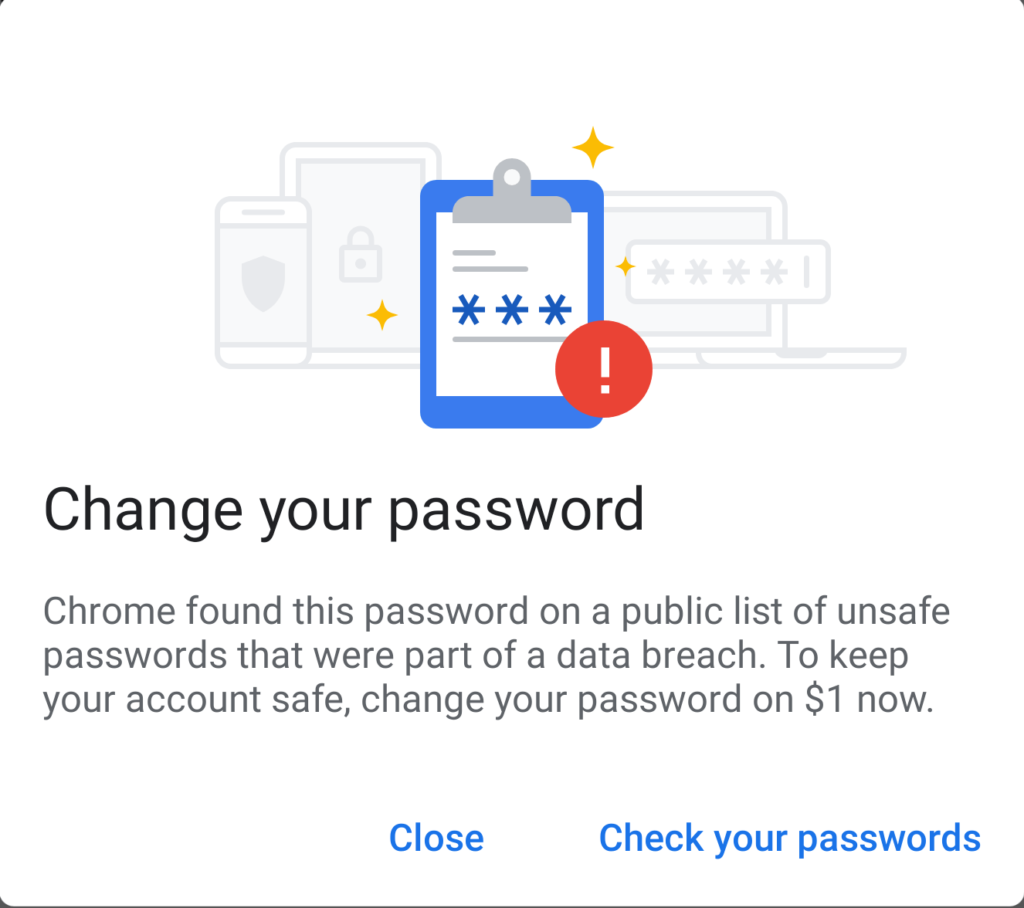
Task: Click the gray clipboard clip
Action: (512, 191)
